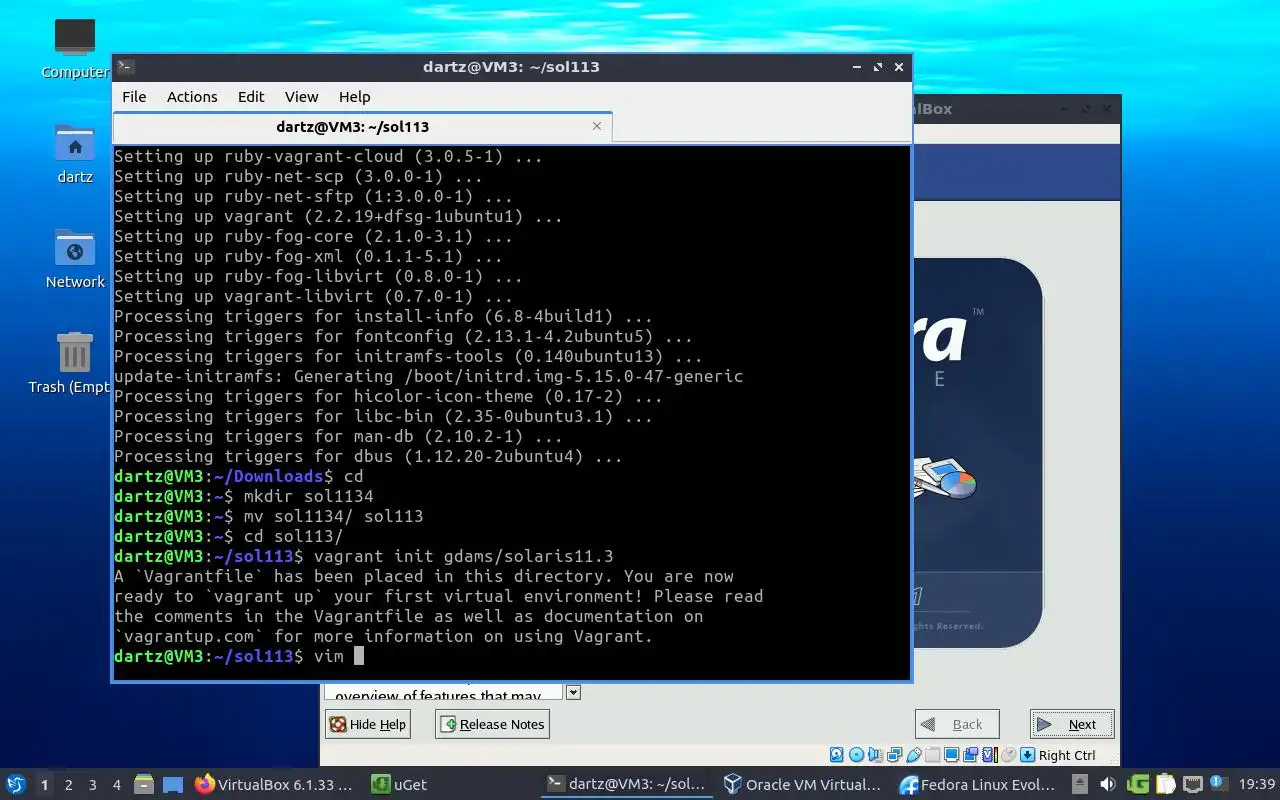Switch to workspace 4

pyautogui.click(x=116, y=785)
